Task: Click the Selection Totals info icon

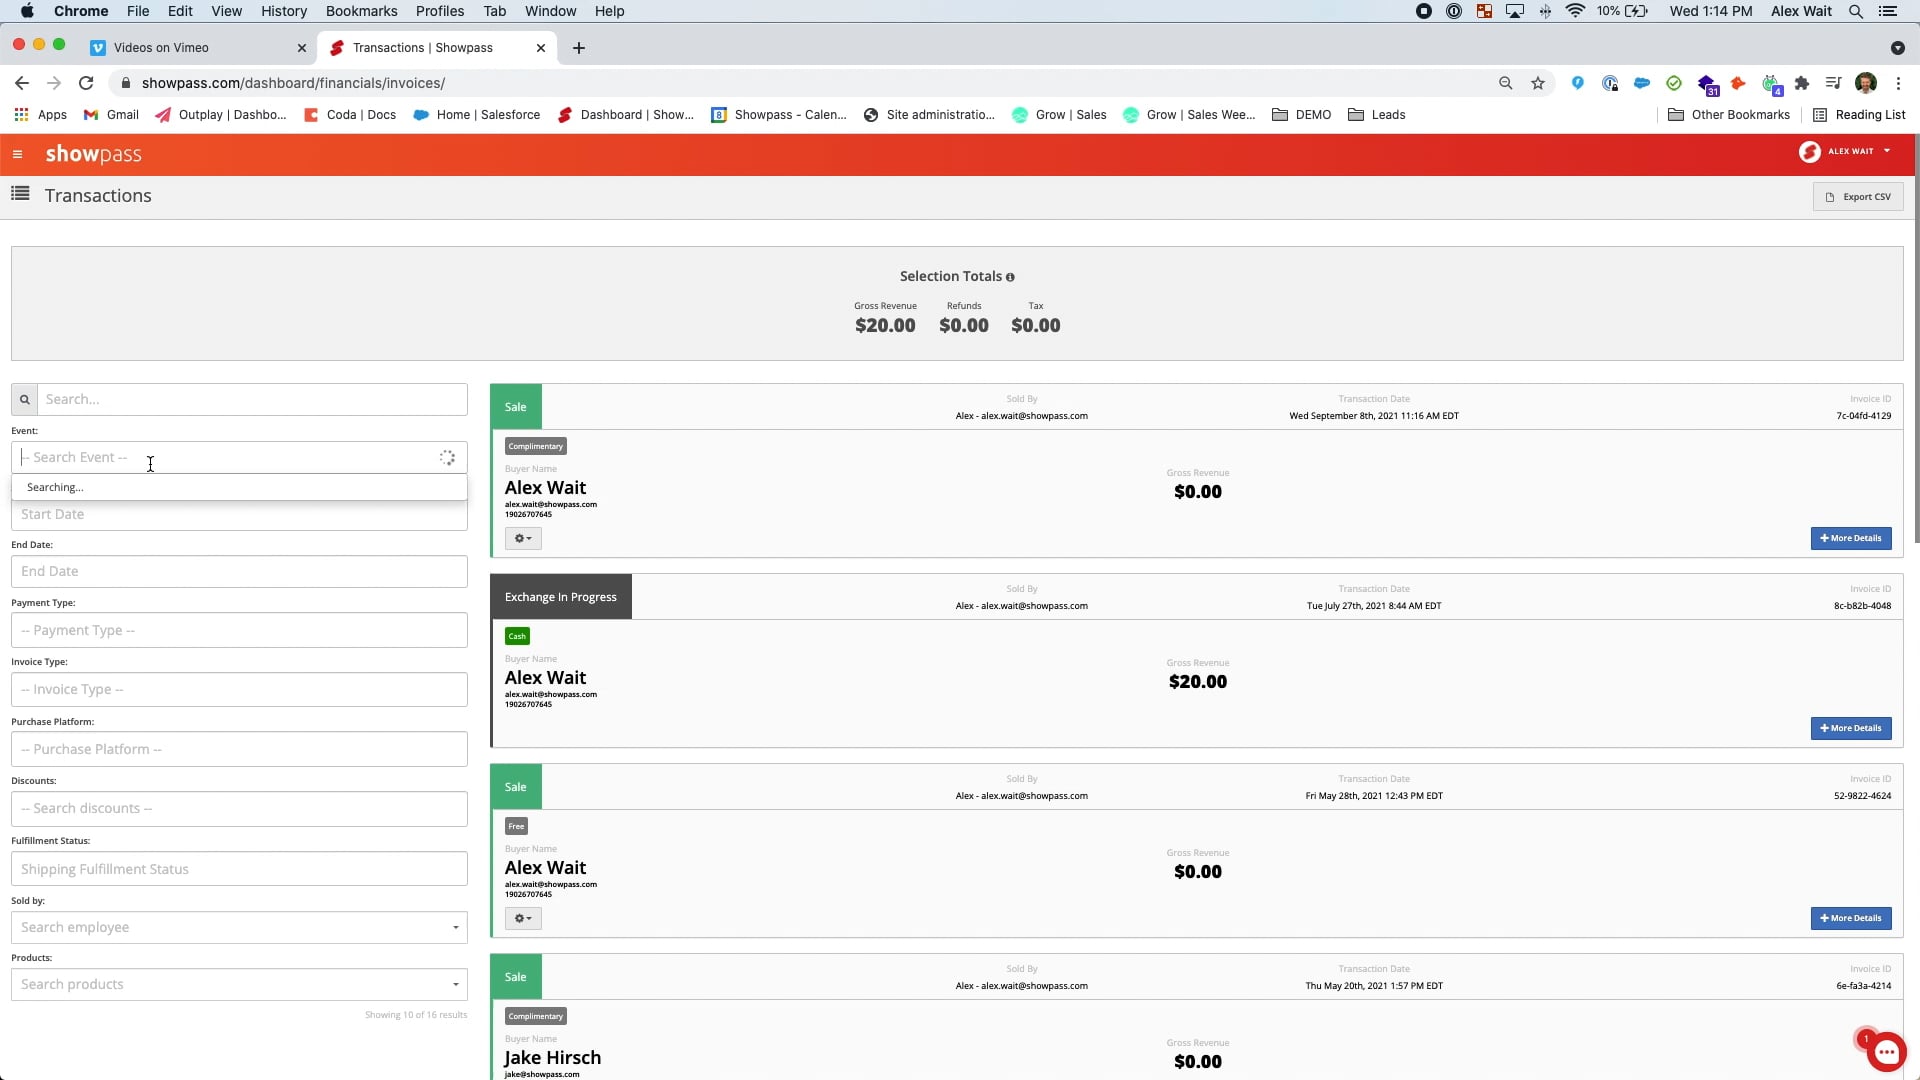Action: click(1010, 277)
